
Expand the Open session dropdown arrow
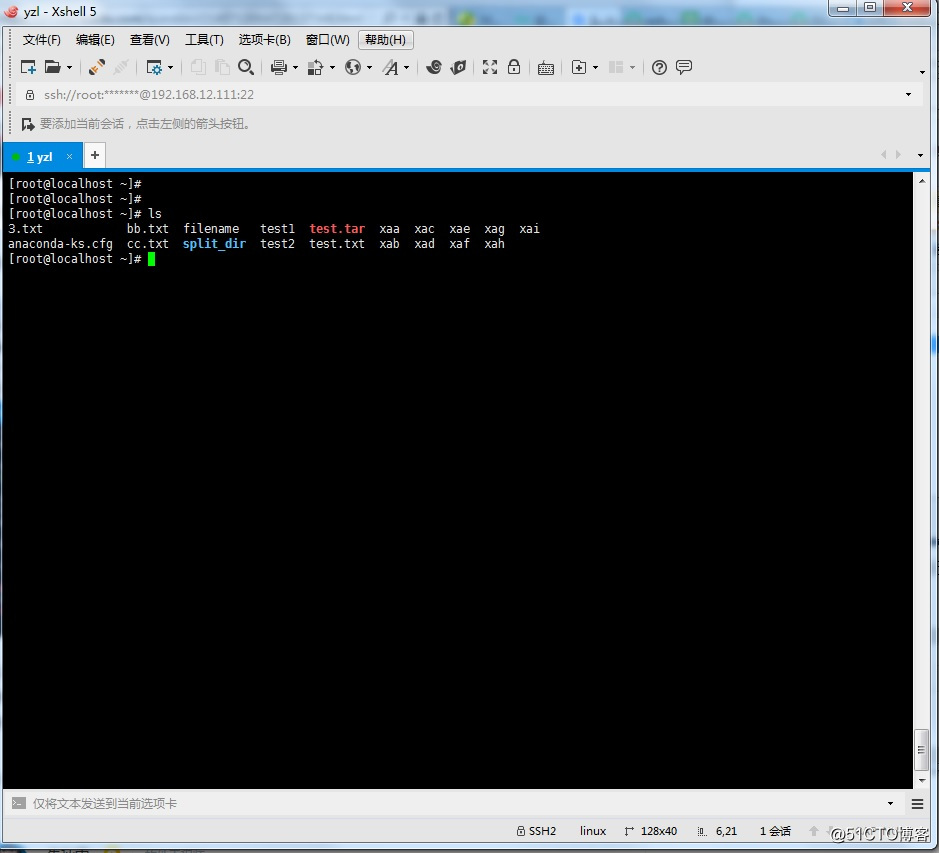(x=69, y=68)
